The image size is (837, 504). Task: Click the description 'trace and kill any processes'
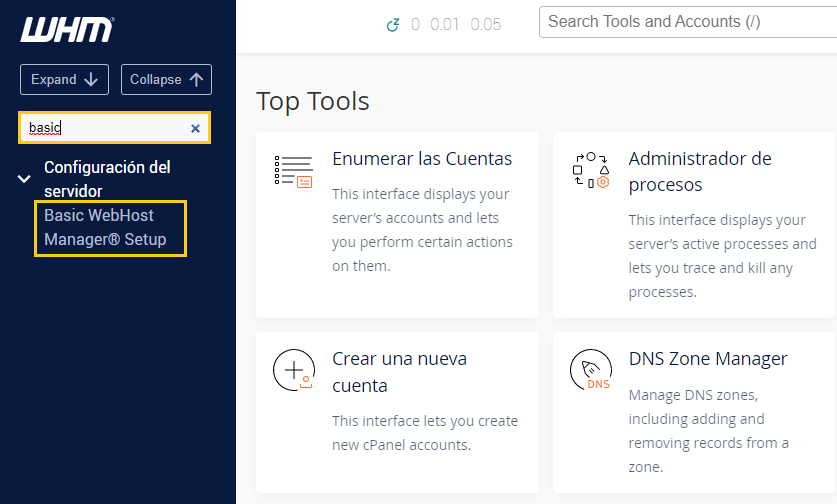(x=710, y=280)
